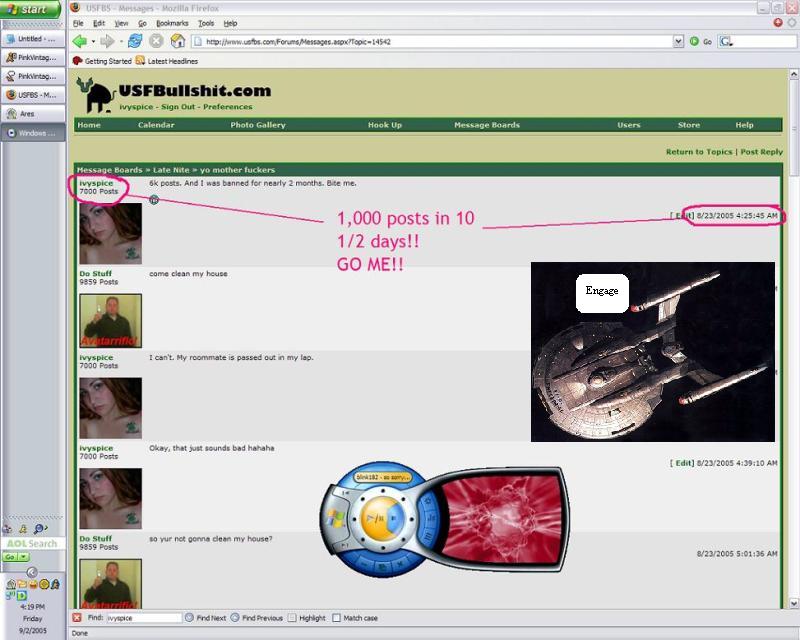Open the Bookmarks menu
The width and height of the screenshot is (800, 640).
pos(172,23)
